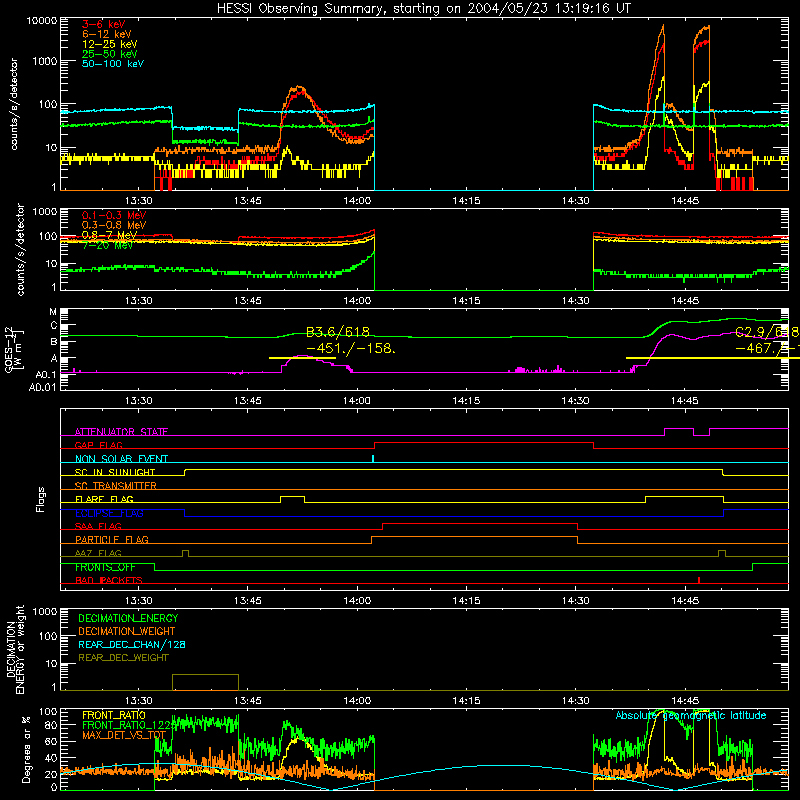Image resolution: width=800 pixels, height=800 pixels.
Task: Click the Absolute geomagnetic latitude label
Action: (x=691, y=715)
